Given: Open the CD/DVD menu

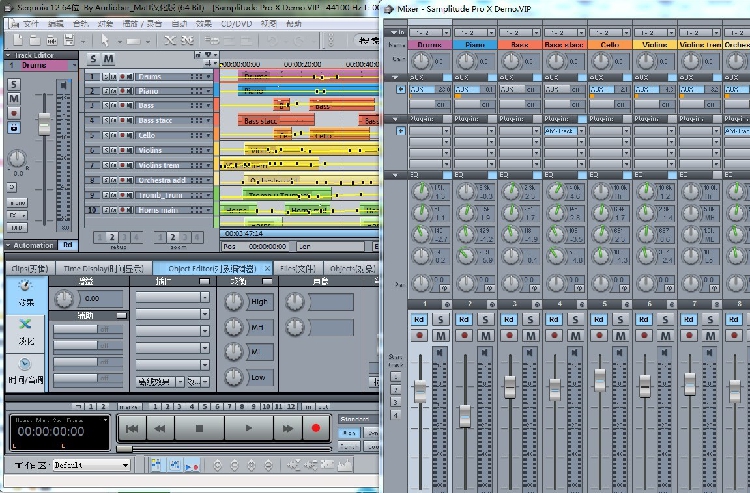Looking at the screenshot, I should pos(236,23).
